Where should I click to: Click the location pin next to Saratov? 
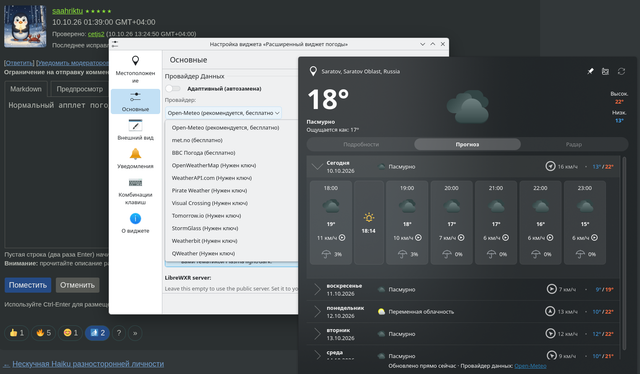coord(313,71)
